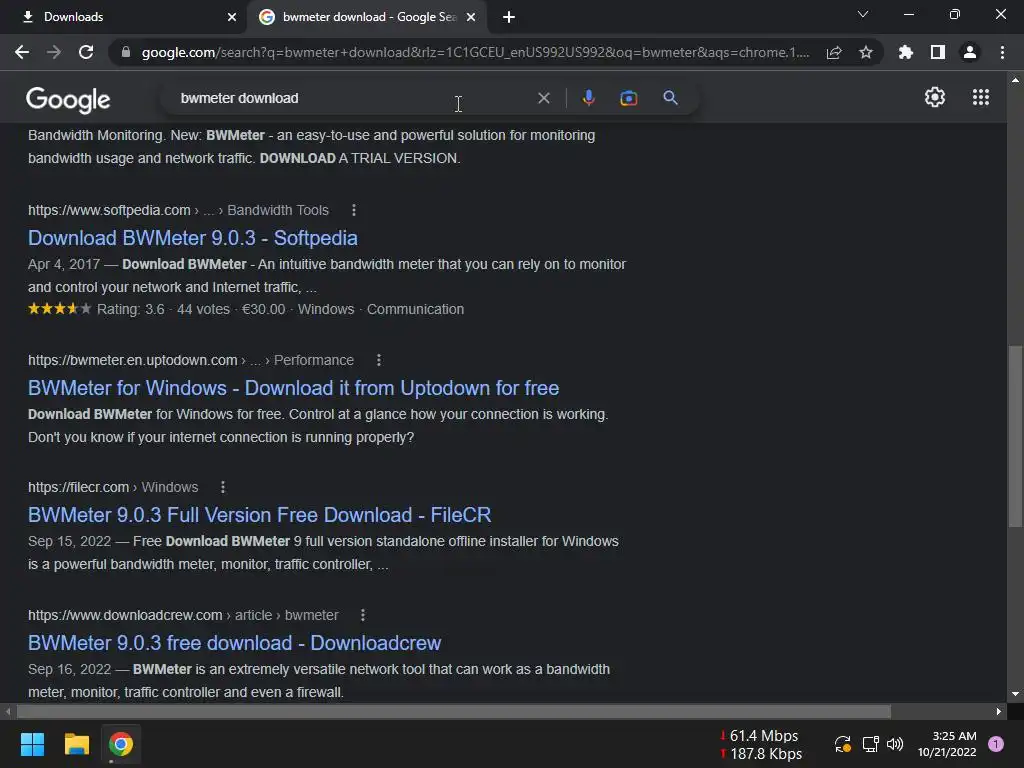Viewport: 1024px width, 768px height.
Task: Click the forward navigation arrow
Action: (54, 52)
